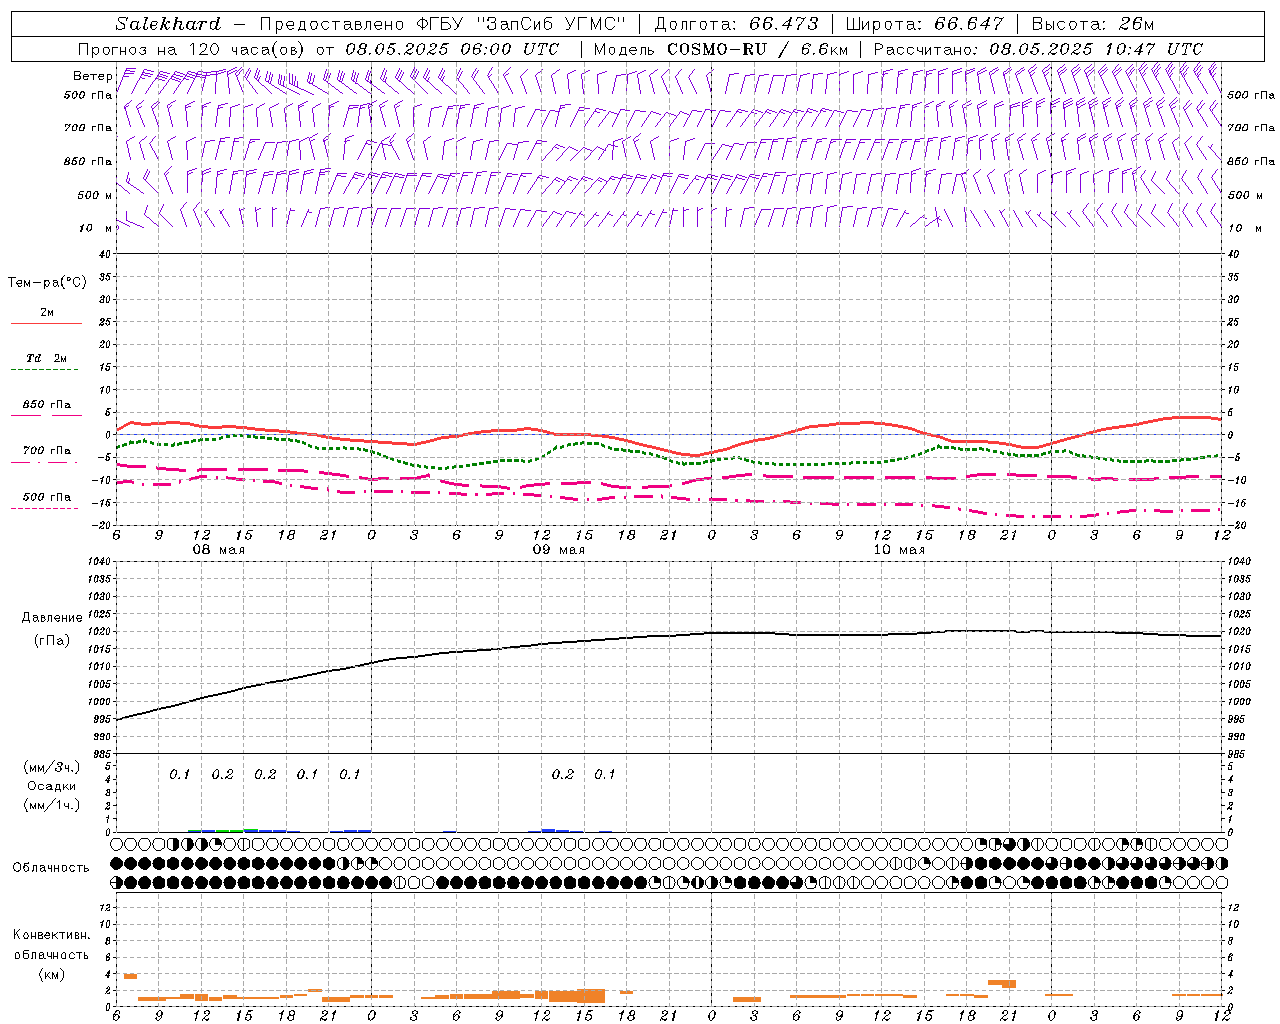Click the Ветер panel label
Image resolution: width=1280 pixels, height=1024 pixels.
(92, 76)
